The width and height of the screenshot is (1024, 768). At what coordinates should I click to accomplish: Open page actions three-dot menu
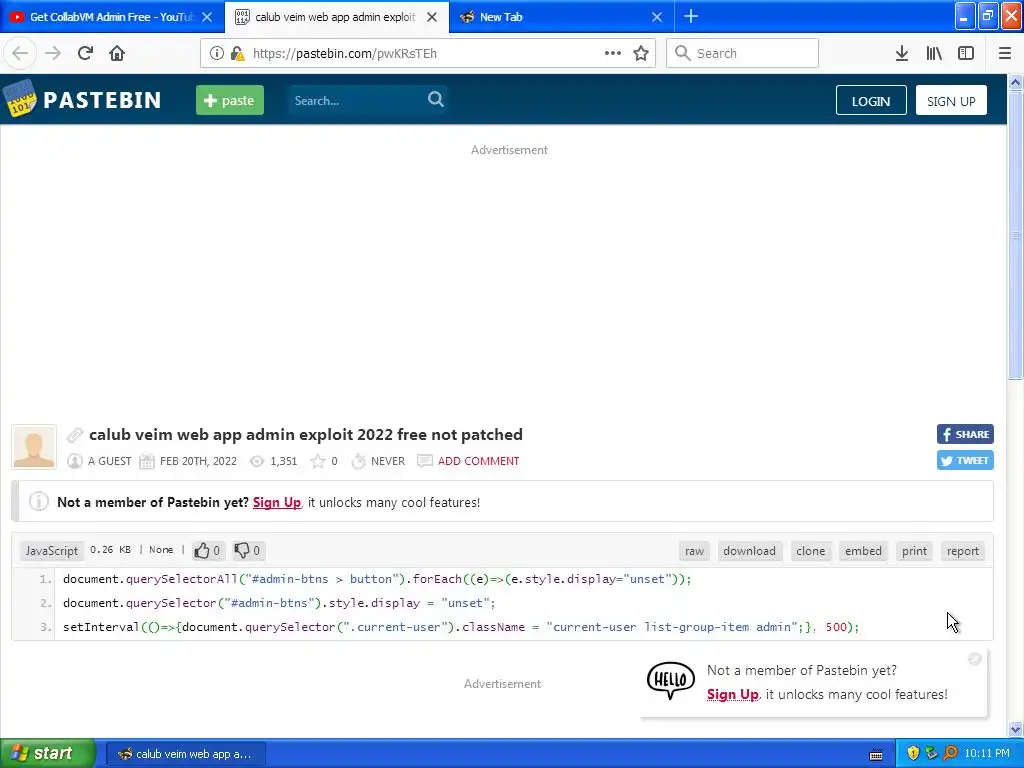coord(613,54)
